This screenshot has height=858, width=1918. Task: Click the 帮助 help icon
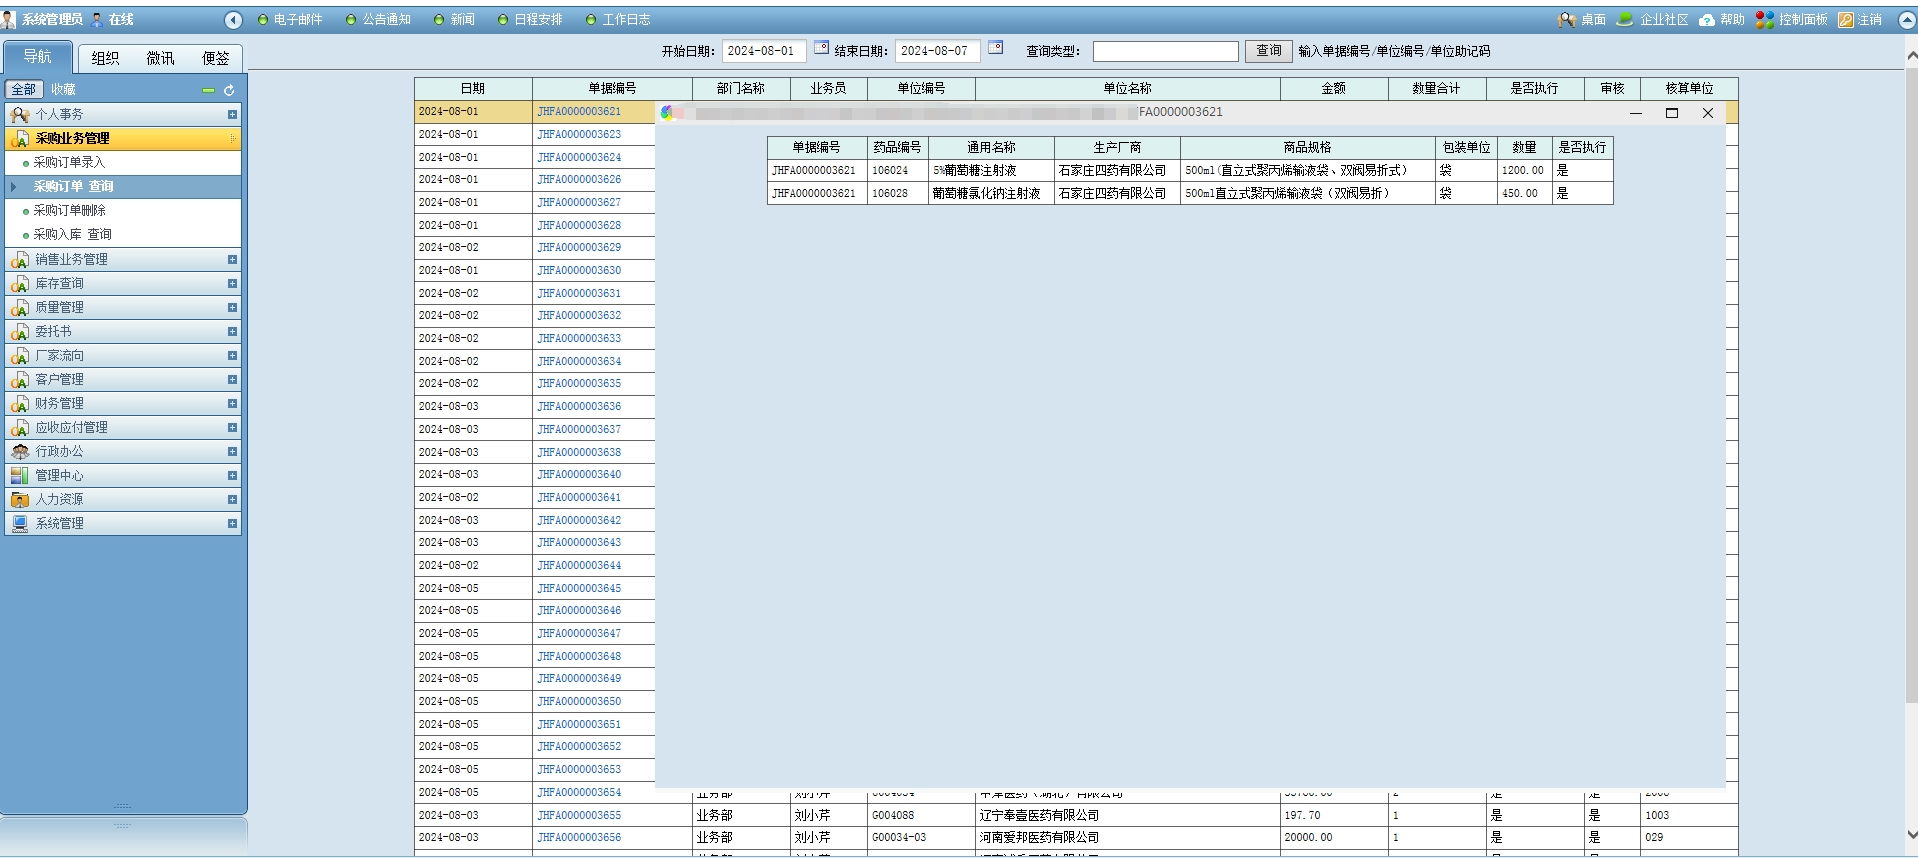point(1707,20)
